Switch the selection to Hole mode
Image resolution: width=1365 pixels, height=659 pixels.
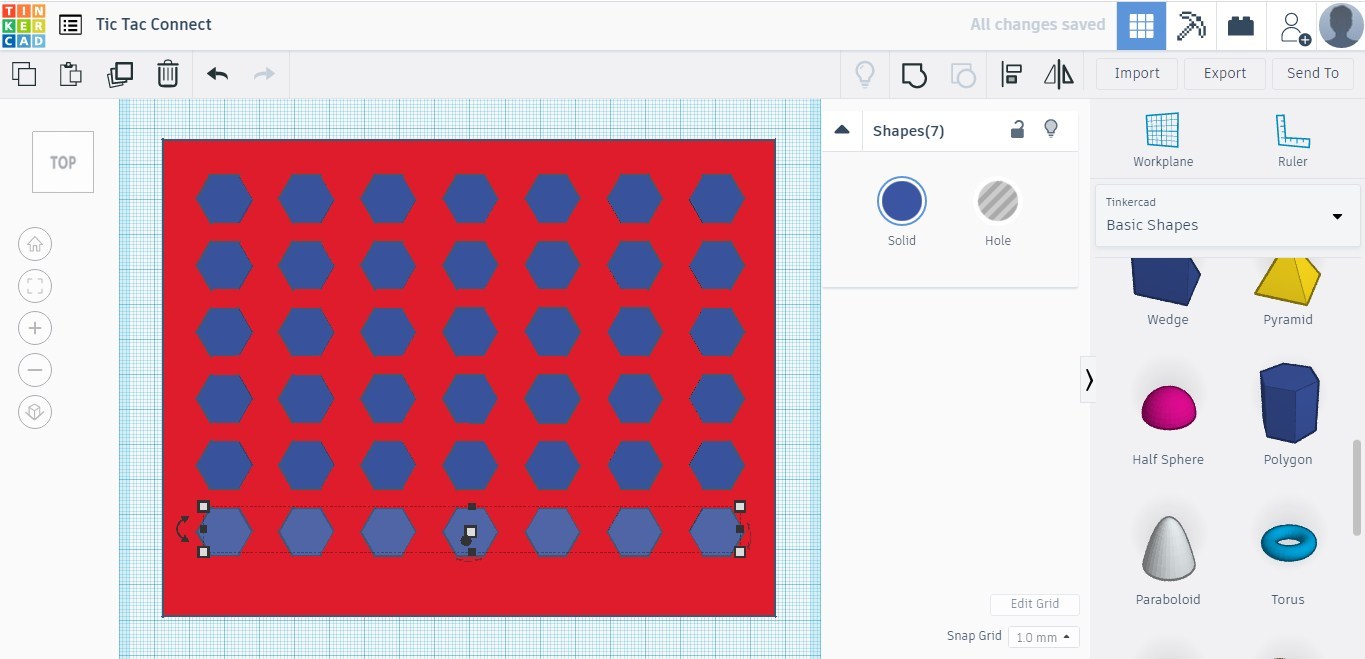pos(997,199)
